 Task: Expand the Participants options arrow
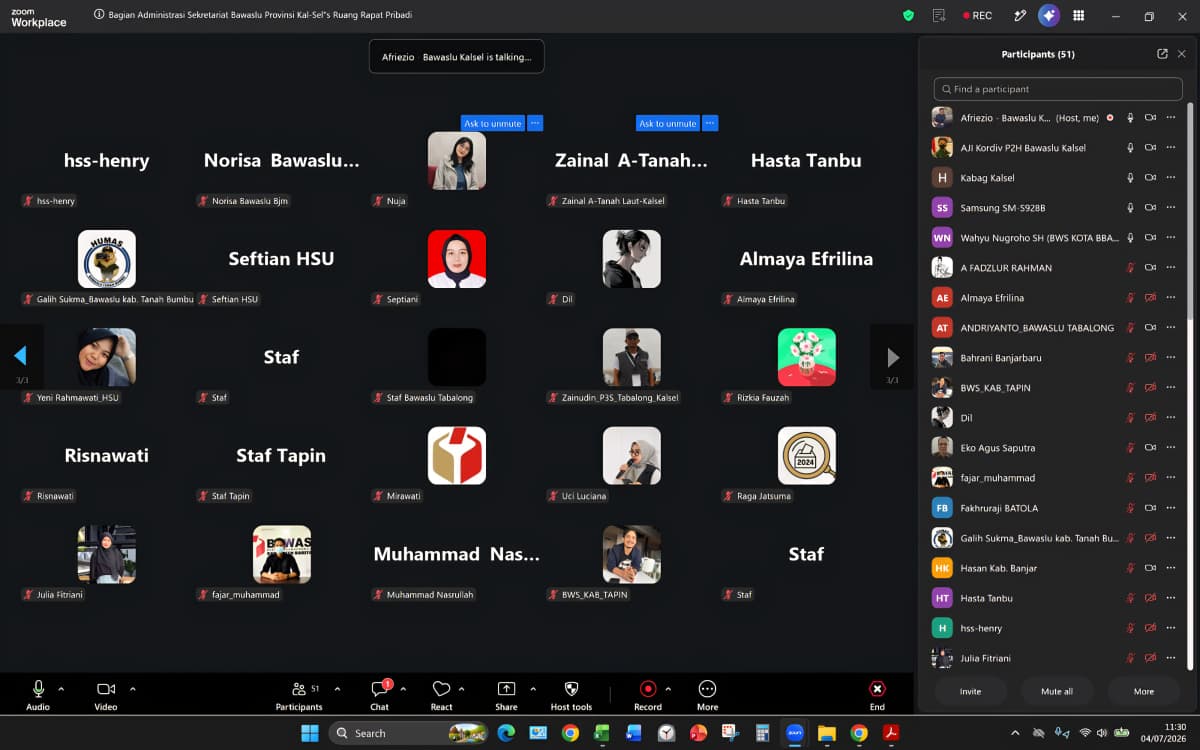pos(337,689)
